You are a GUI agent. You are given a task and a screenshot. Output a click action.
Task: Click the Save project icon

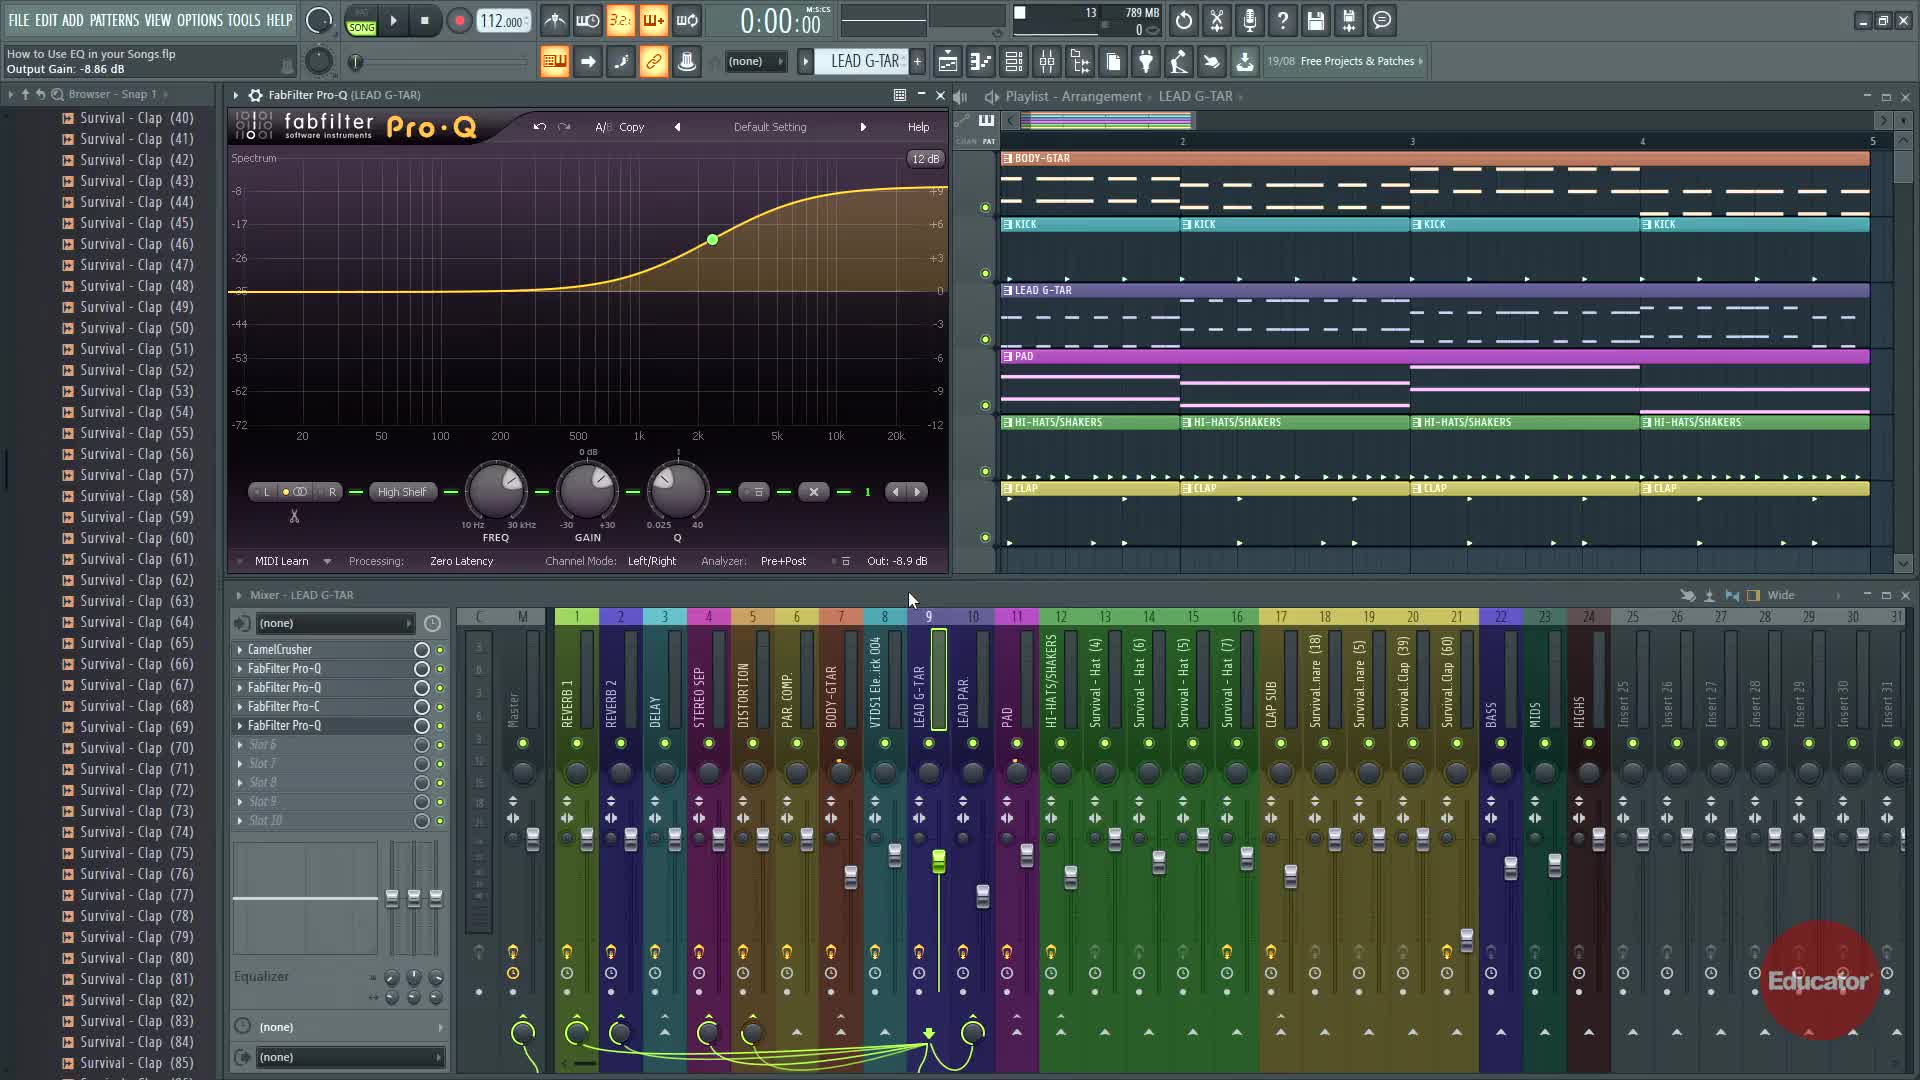click(x=1315, y=21)
